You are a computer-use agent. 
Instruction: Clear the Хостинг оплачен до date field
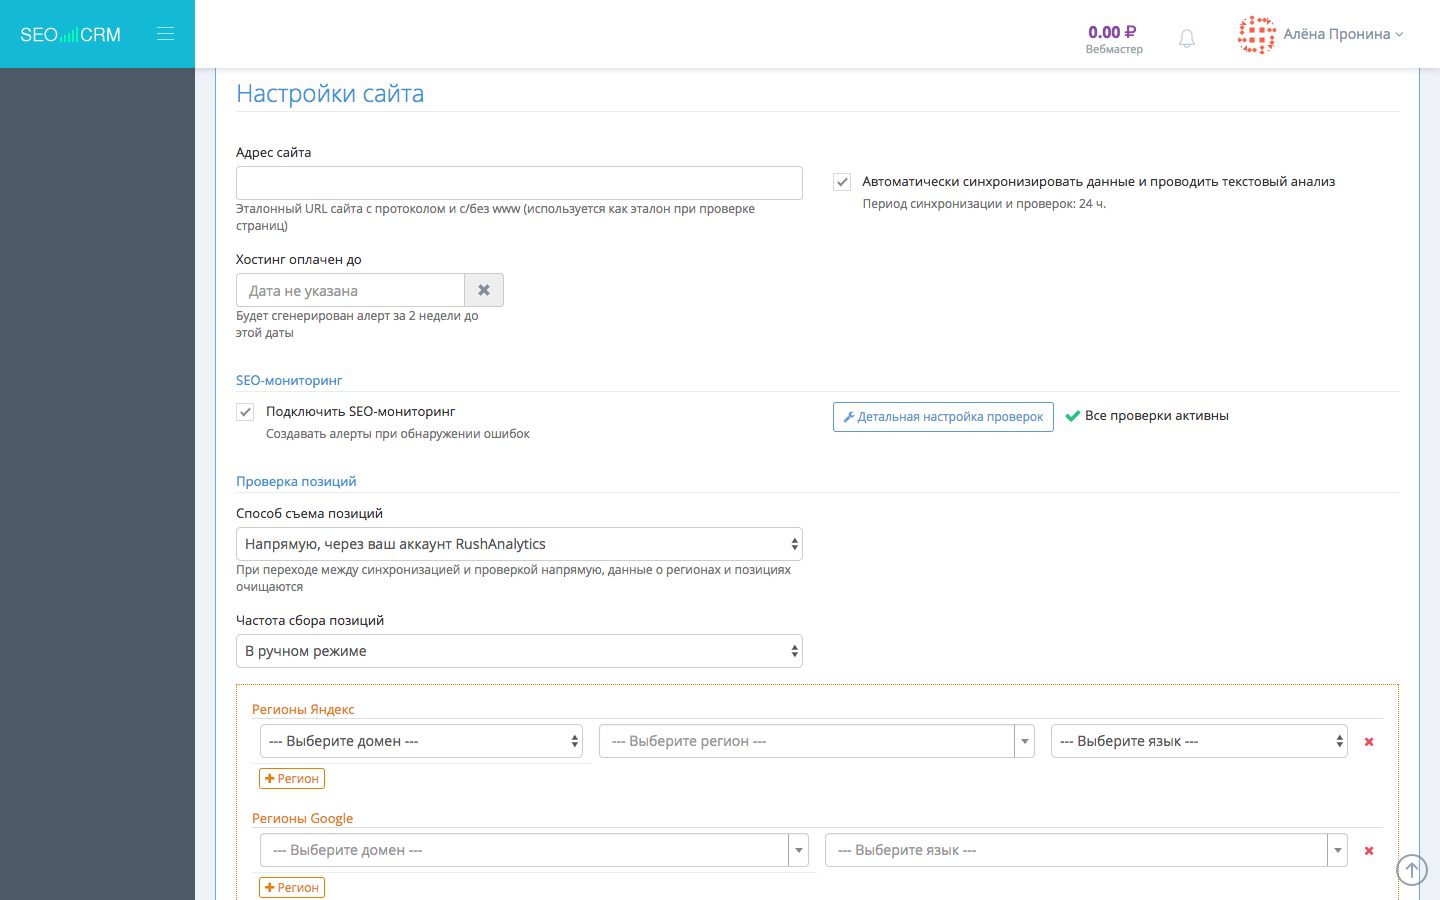click(484, 289)
